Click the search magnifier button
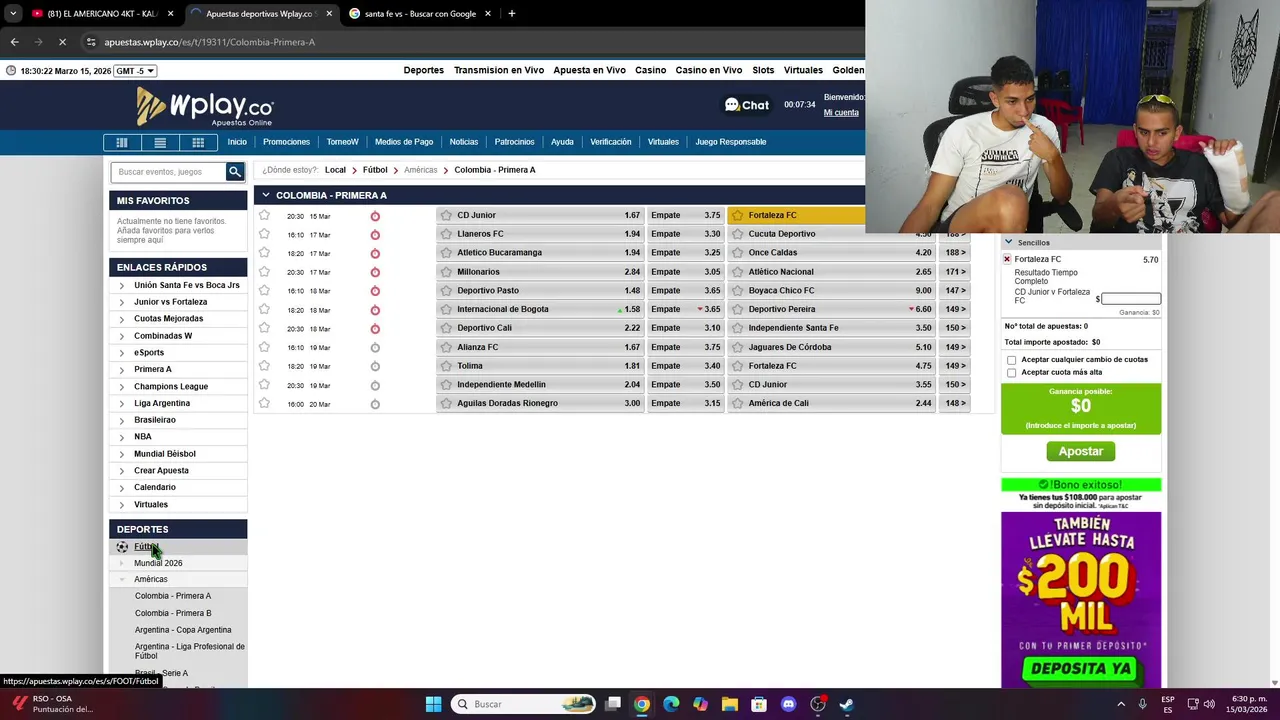This screenshot has height=720, width=1280. [235, 172]
